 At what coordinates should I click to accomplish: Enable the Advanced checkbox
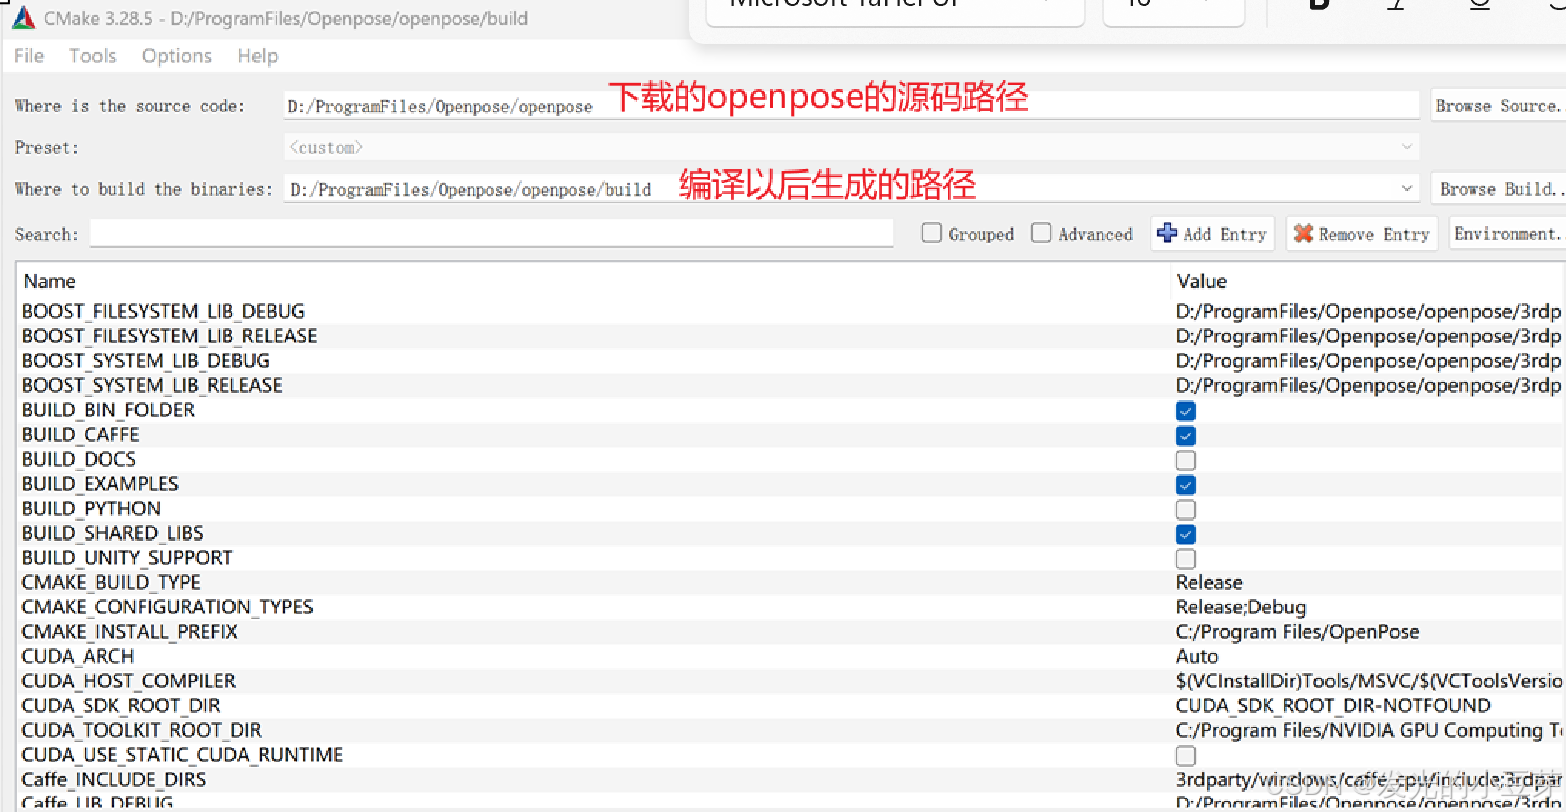click(1042, 233)
